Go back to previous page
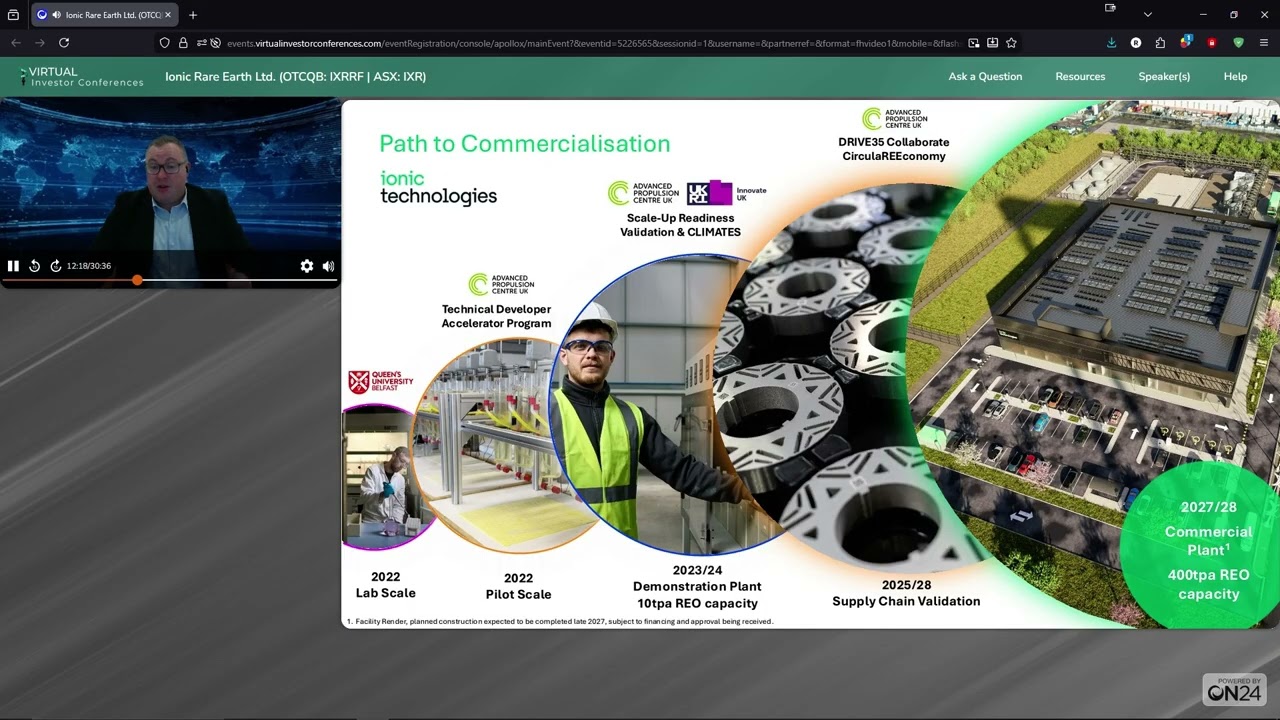The image size is (1280, 720). [16, 43]
